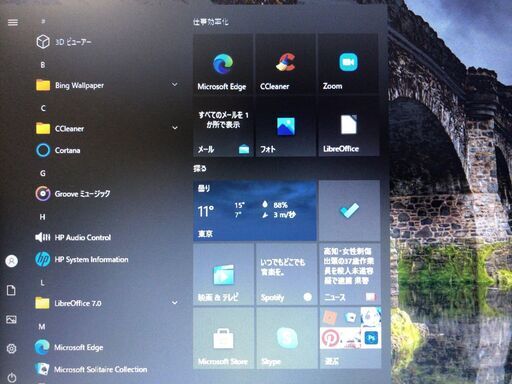Open Settings gear in Start sidebar
This screenshot has width=512, height=384.
(11, 348)
